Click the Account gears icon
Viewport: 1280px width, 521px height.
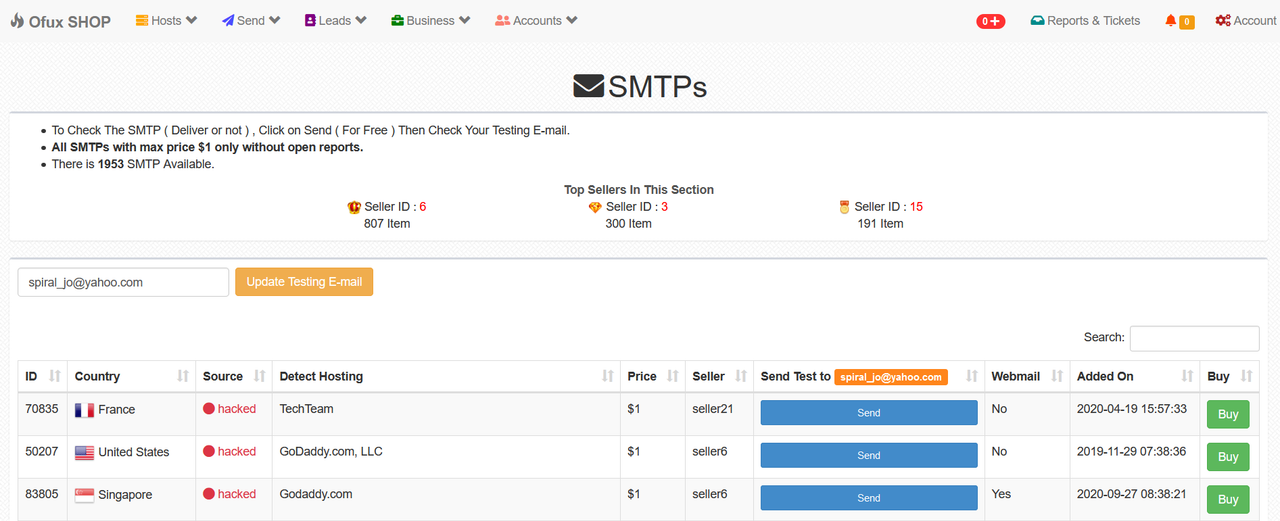1223,20
